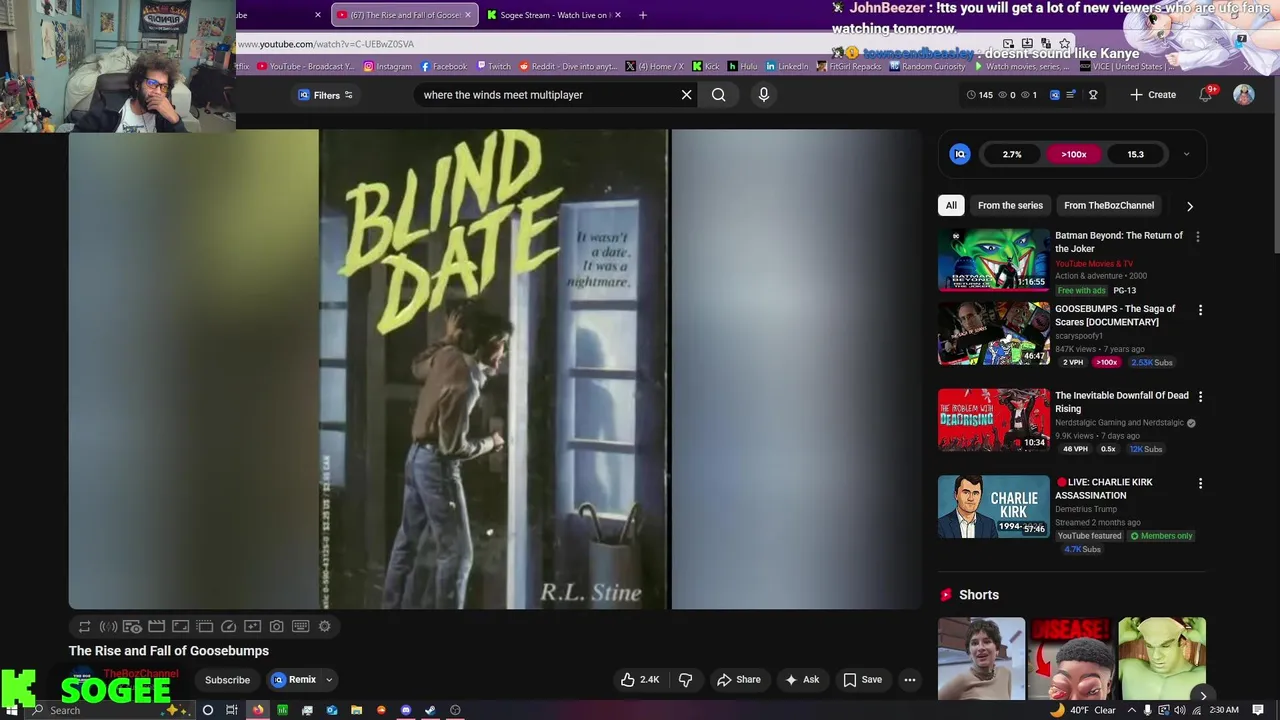
Task: Open the Hulu bookmark
Action: [742, 66]
